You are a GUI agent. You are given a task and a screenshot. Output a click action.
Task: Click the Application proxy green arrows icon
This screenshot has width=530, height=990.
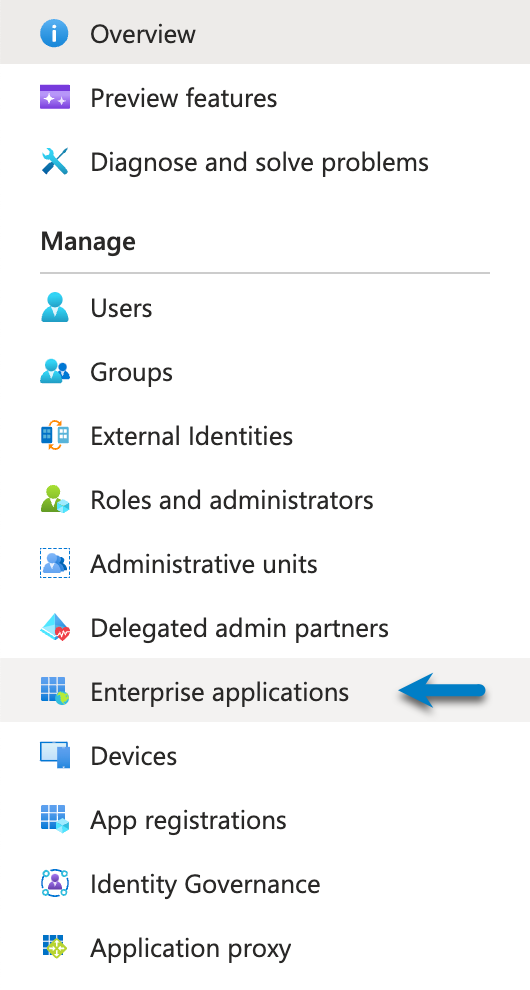click(x=54, y=948)
